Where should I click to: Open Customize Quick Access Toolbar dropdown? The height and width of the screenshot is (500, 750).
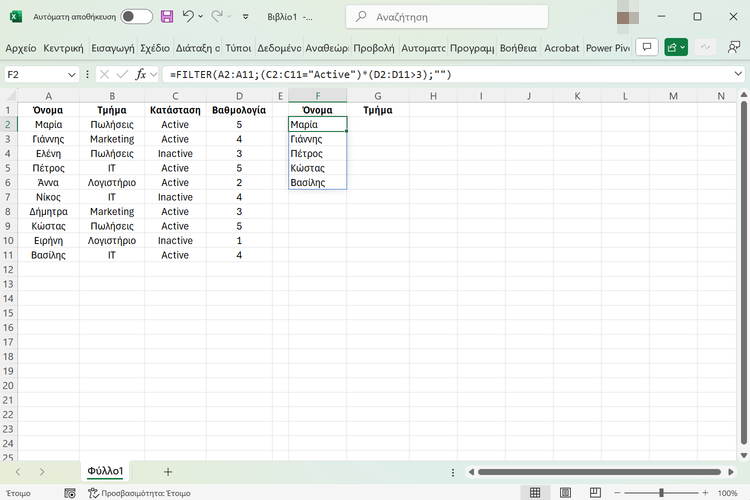pos(245,17)
